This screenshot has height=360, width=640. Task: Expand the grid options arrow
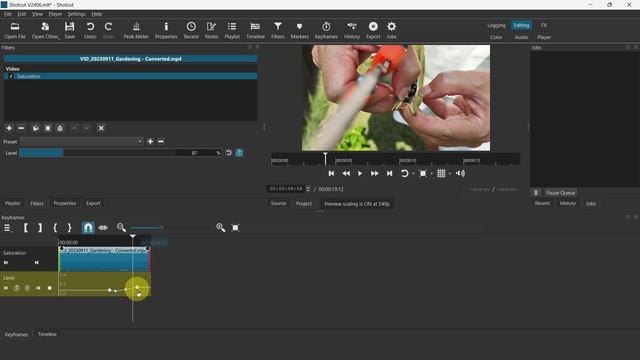pos(450,174)
